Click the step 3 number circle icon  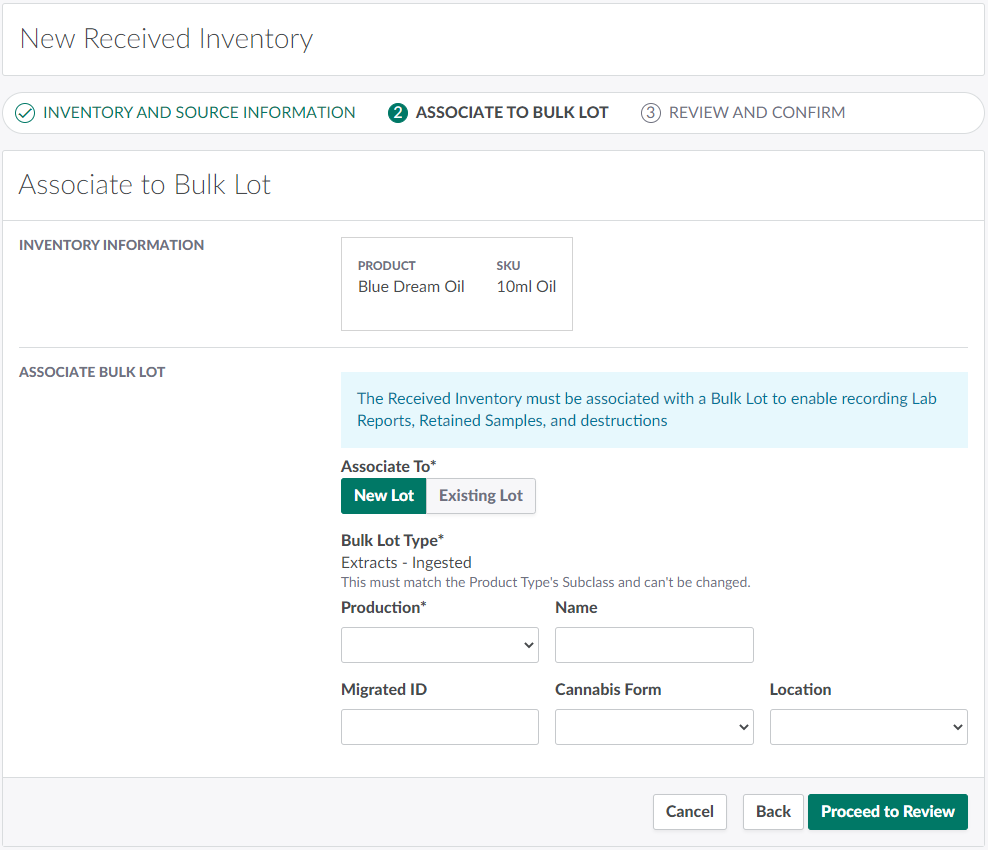pyautogui.click(x=651, y=113)
